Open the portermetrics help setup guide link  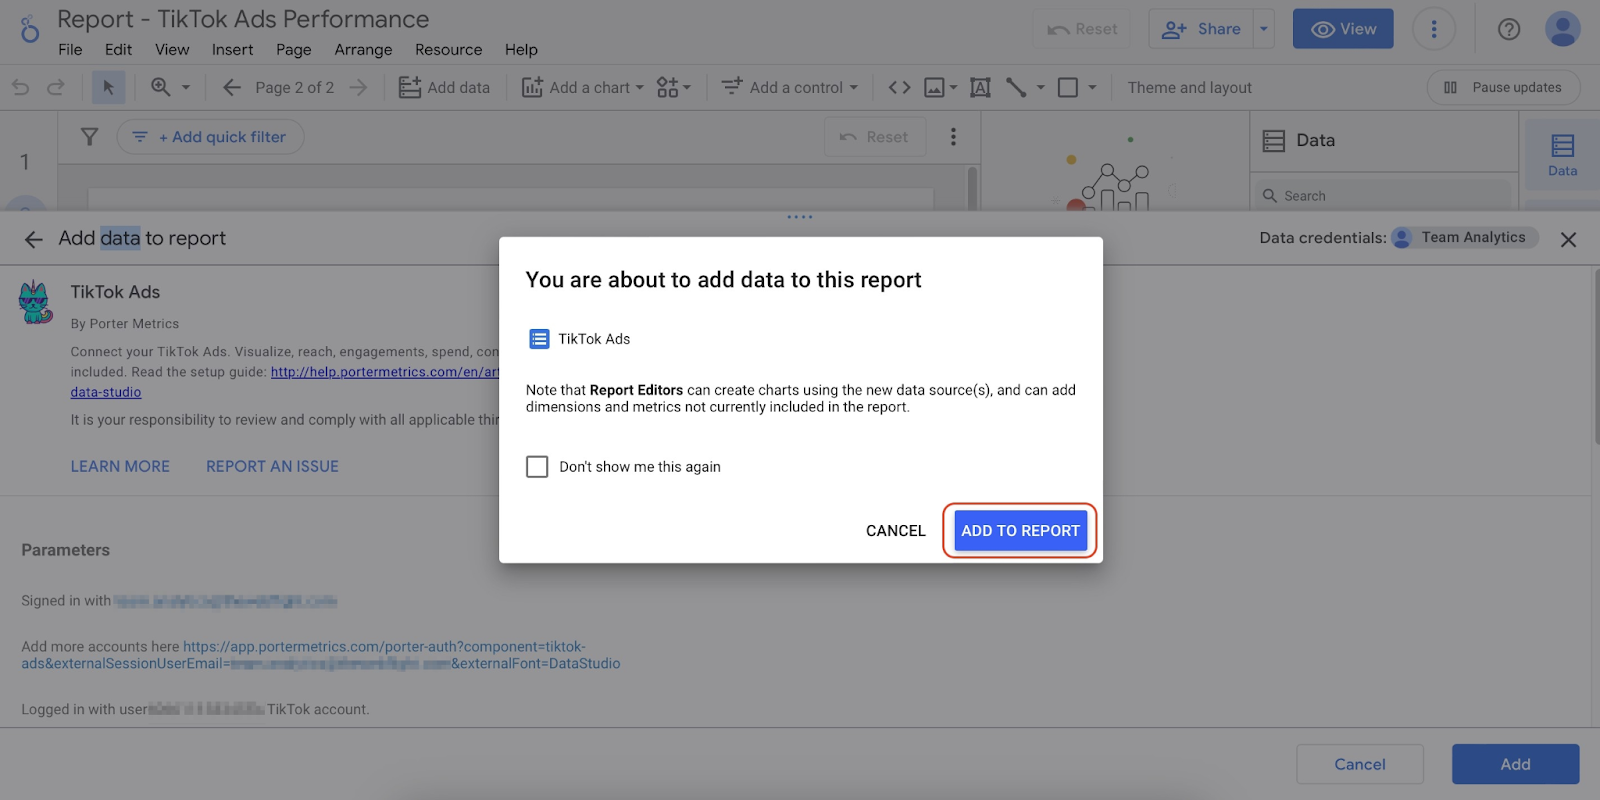(x=384, y=372)
